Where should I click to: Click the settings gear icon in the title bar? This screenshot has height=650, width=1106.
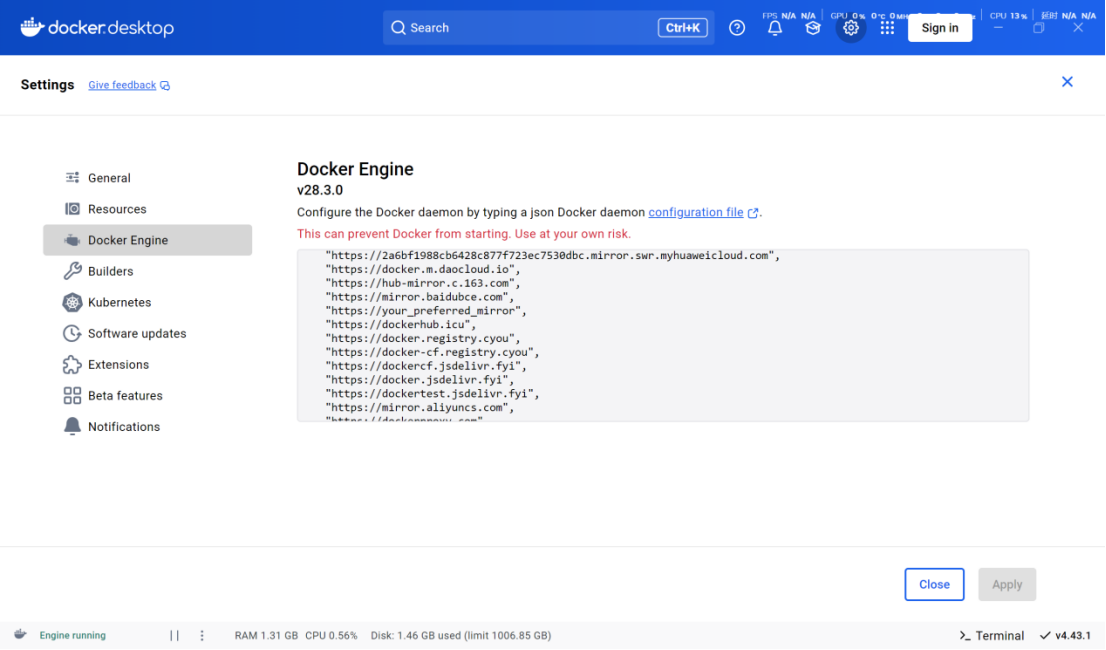pos(850,27)
